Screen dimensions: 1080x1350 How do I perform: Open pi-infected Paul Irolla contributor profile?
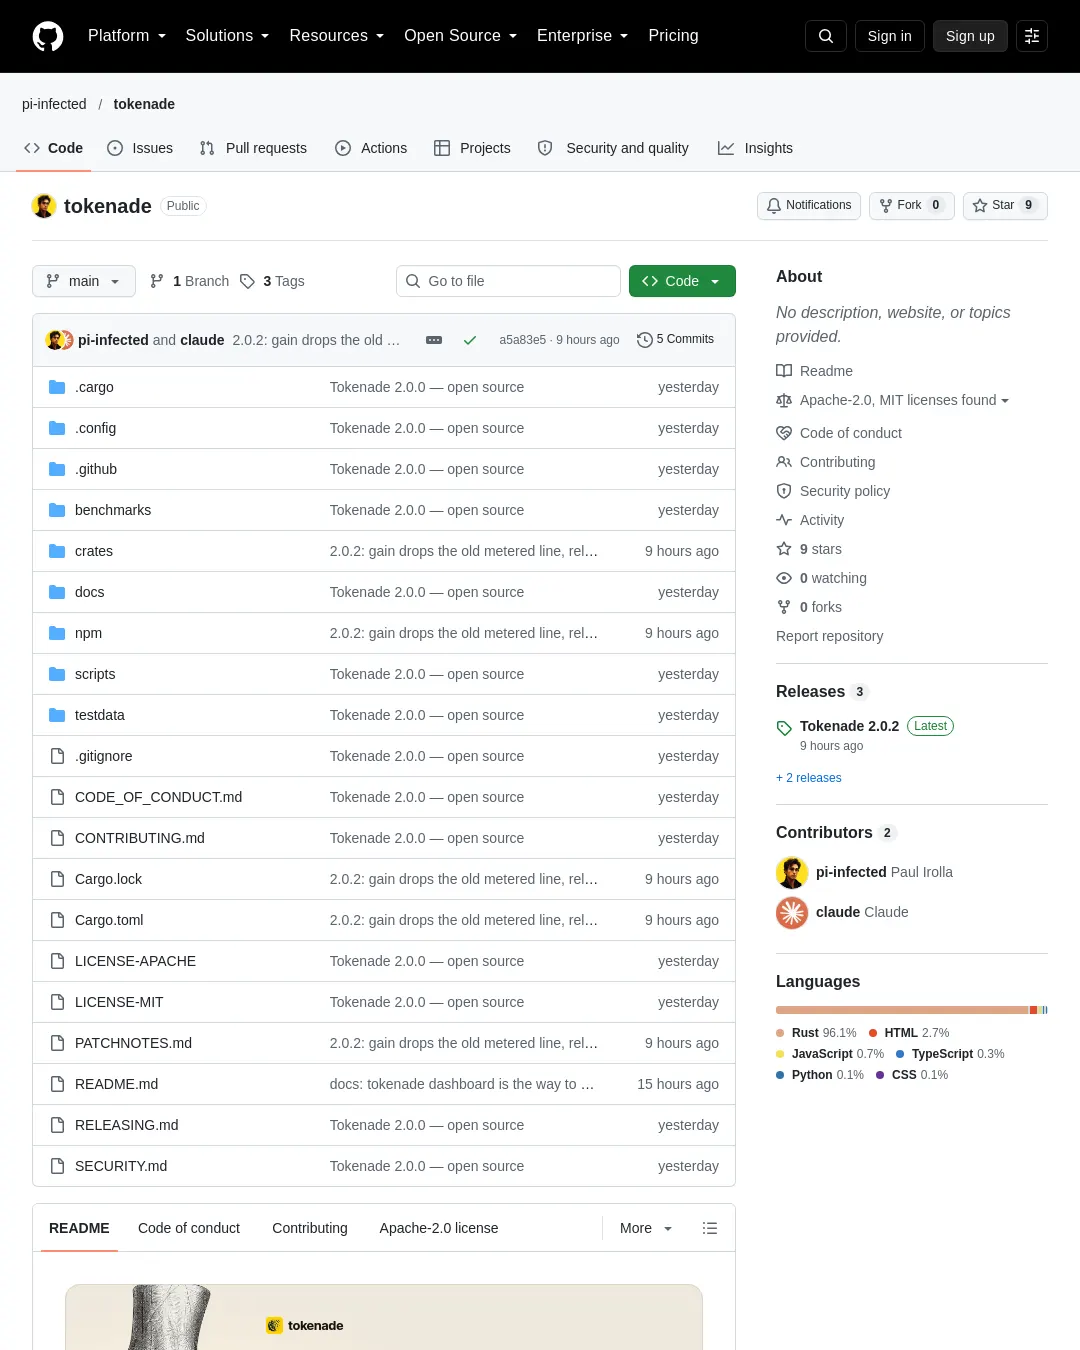point(884,872)
